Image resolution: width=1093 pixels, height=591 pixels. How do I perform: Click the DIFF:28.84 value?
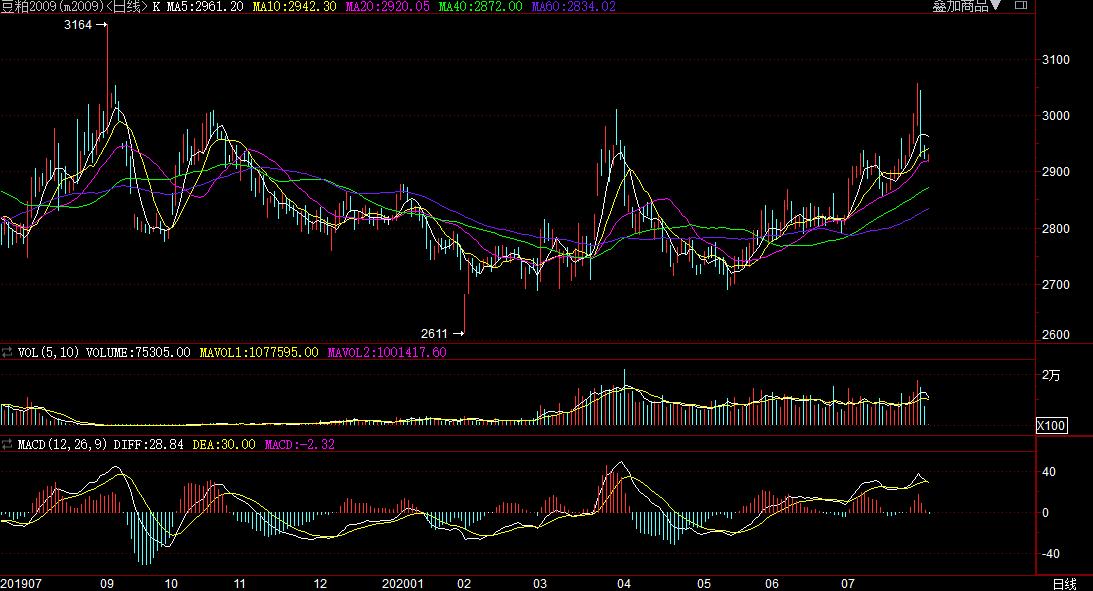point(148,444)
